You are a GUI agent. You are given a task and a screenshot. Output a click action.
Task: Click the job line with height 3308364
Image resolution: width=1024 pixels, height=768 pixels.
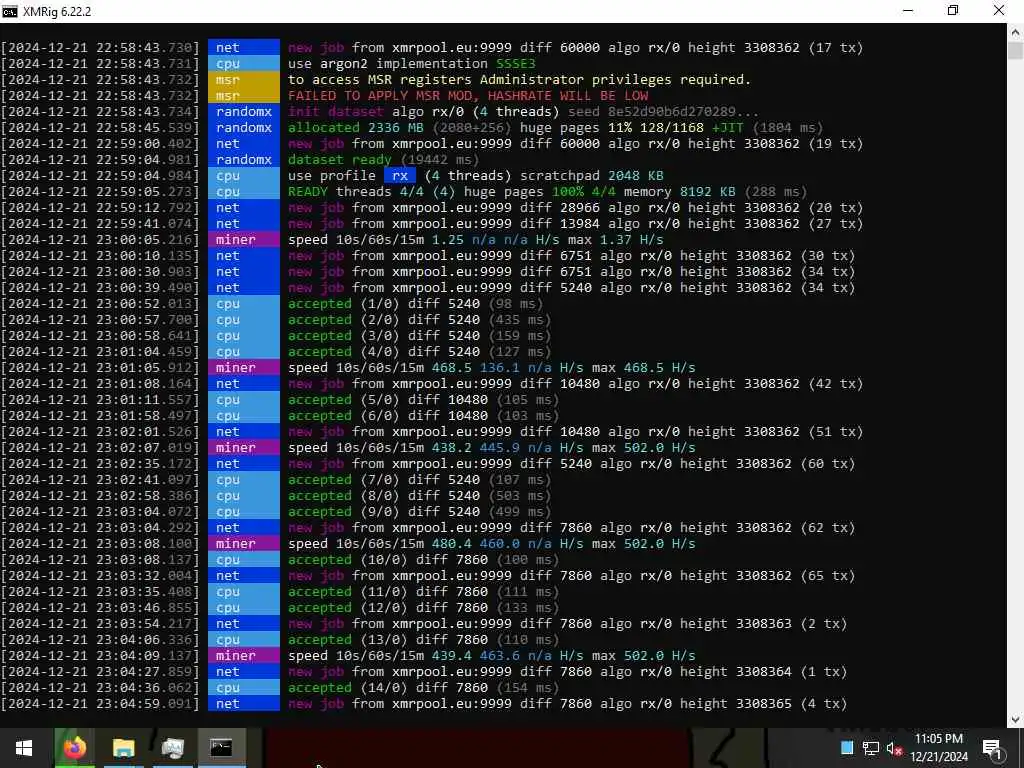click(568, 671)
